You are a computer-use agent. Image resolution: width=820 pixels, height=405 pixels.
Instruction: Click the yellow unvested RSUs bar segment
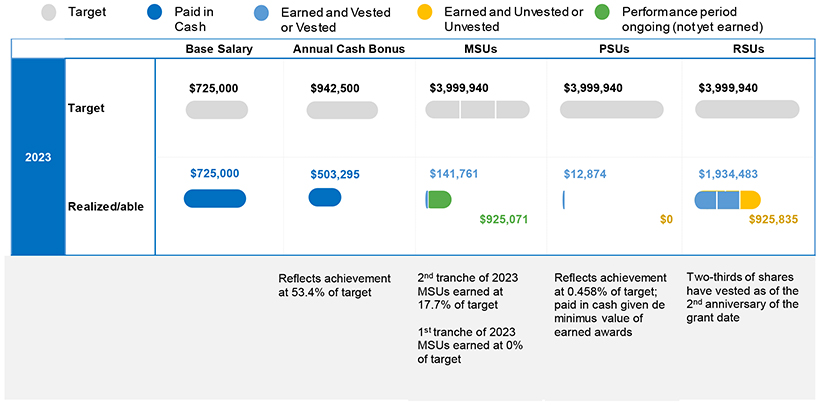coord(751,200)
